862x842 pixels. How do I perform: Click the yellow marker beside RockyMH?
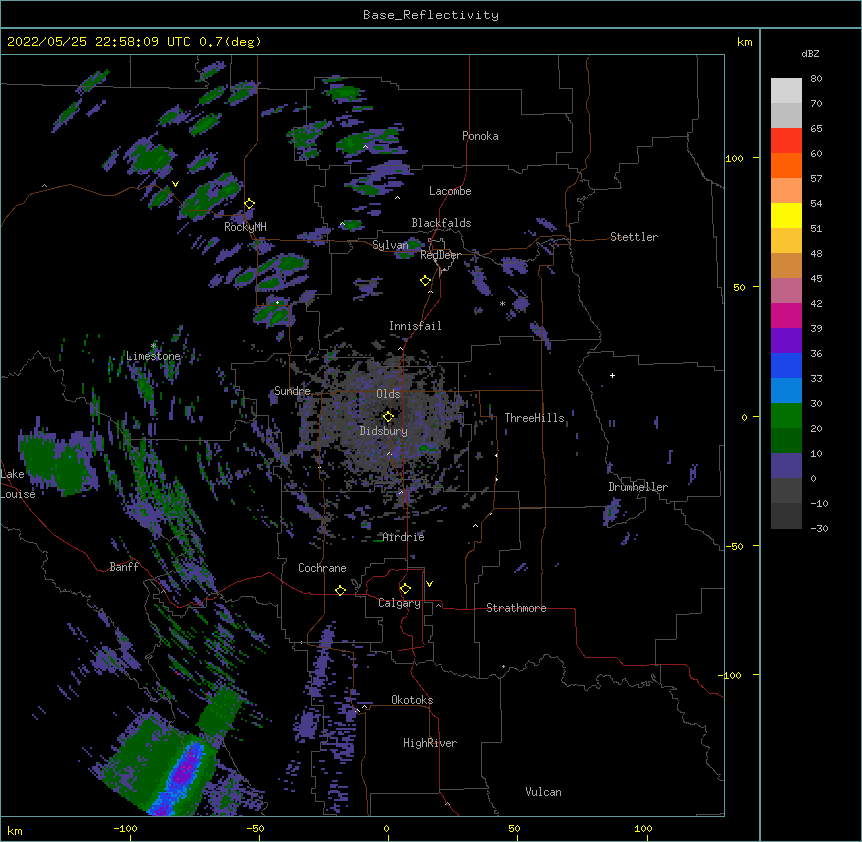(x=250, y=204)
